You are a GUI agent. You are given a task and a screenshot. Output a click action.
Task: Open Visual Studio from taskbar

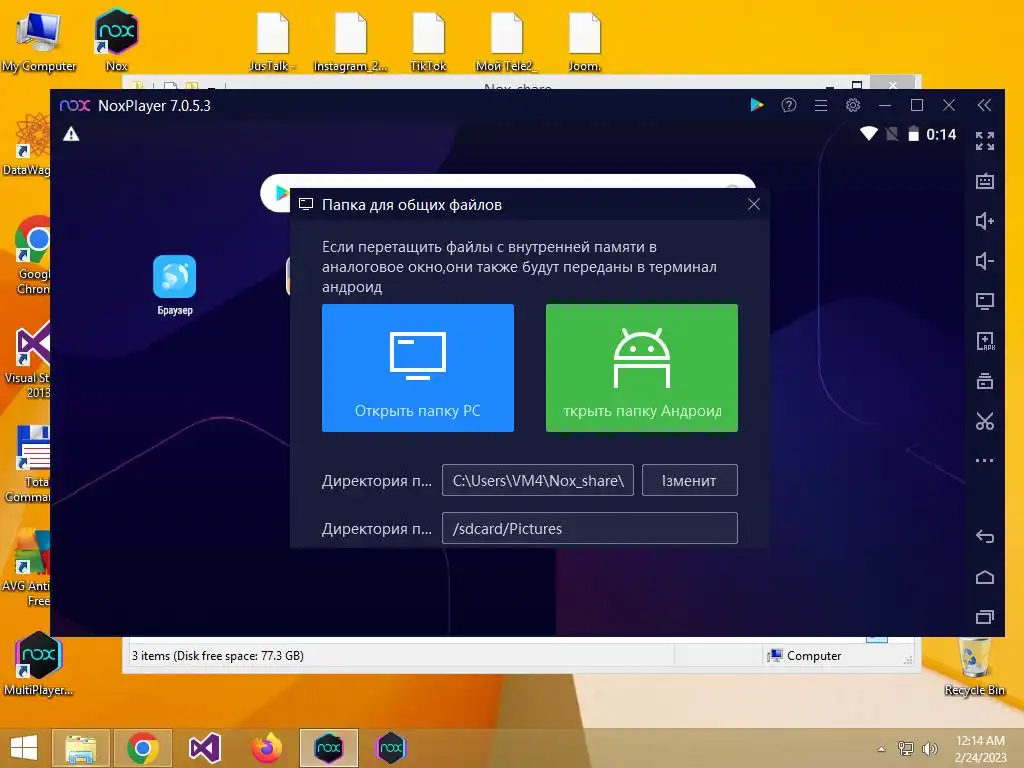pos(205,748)
